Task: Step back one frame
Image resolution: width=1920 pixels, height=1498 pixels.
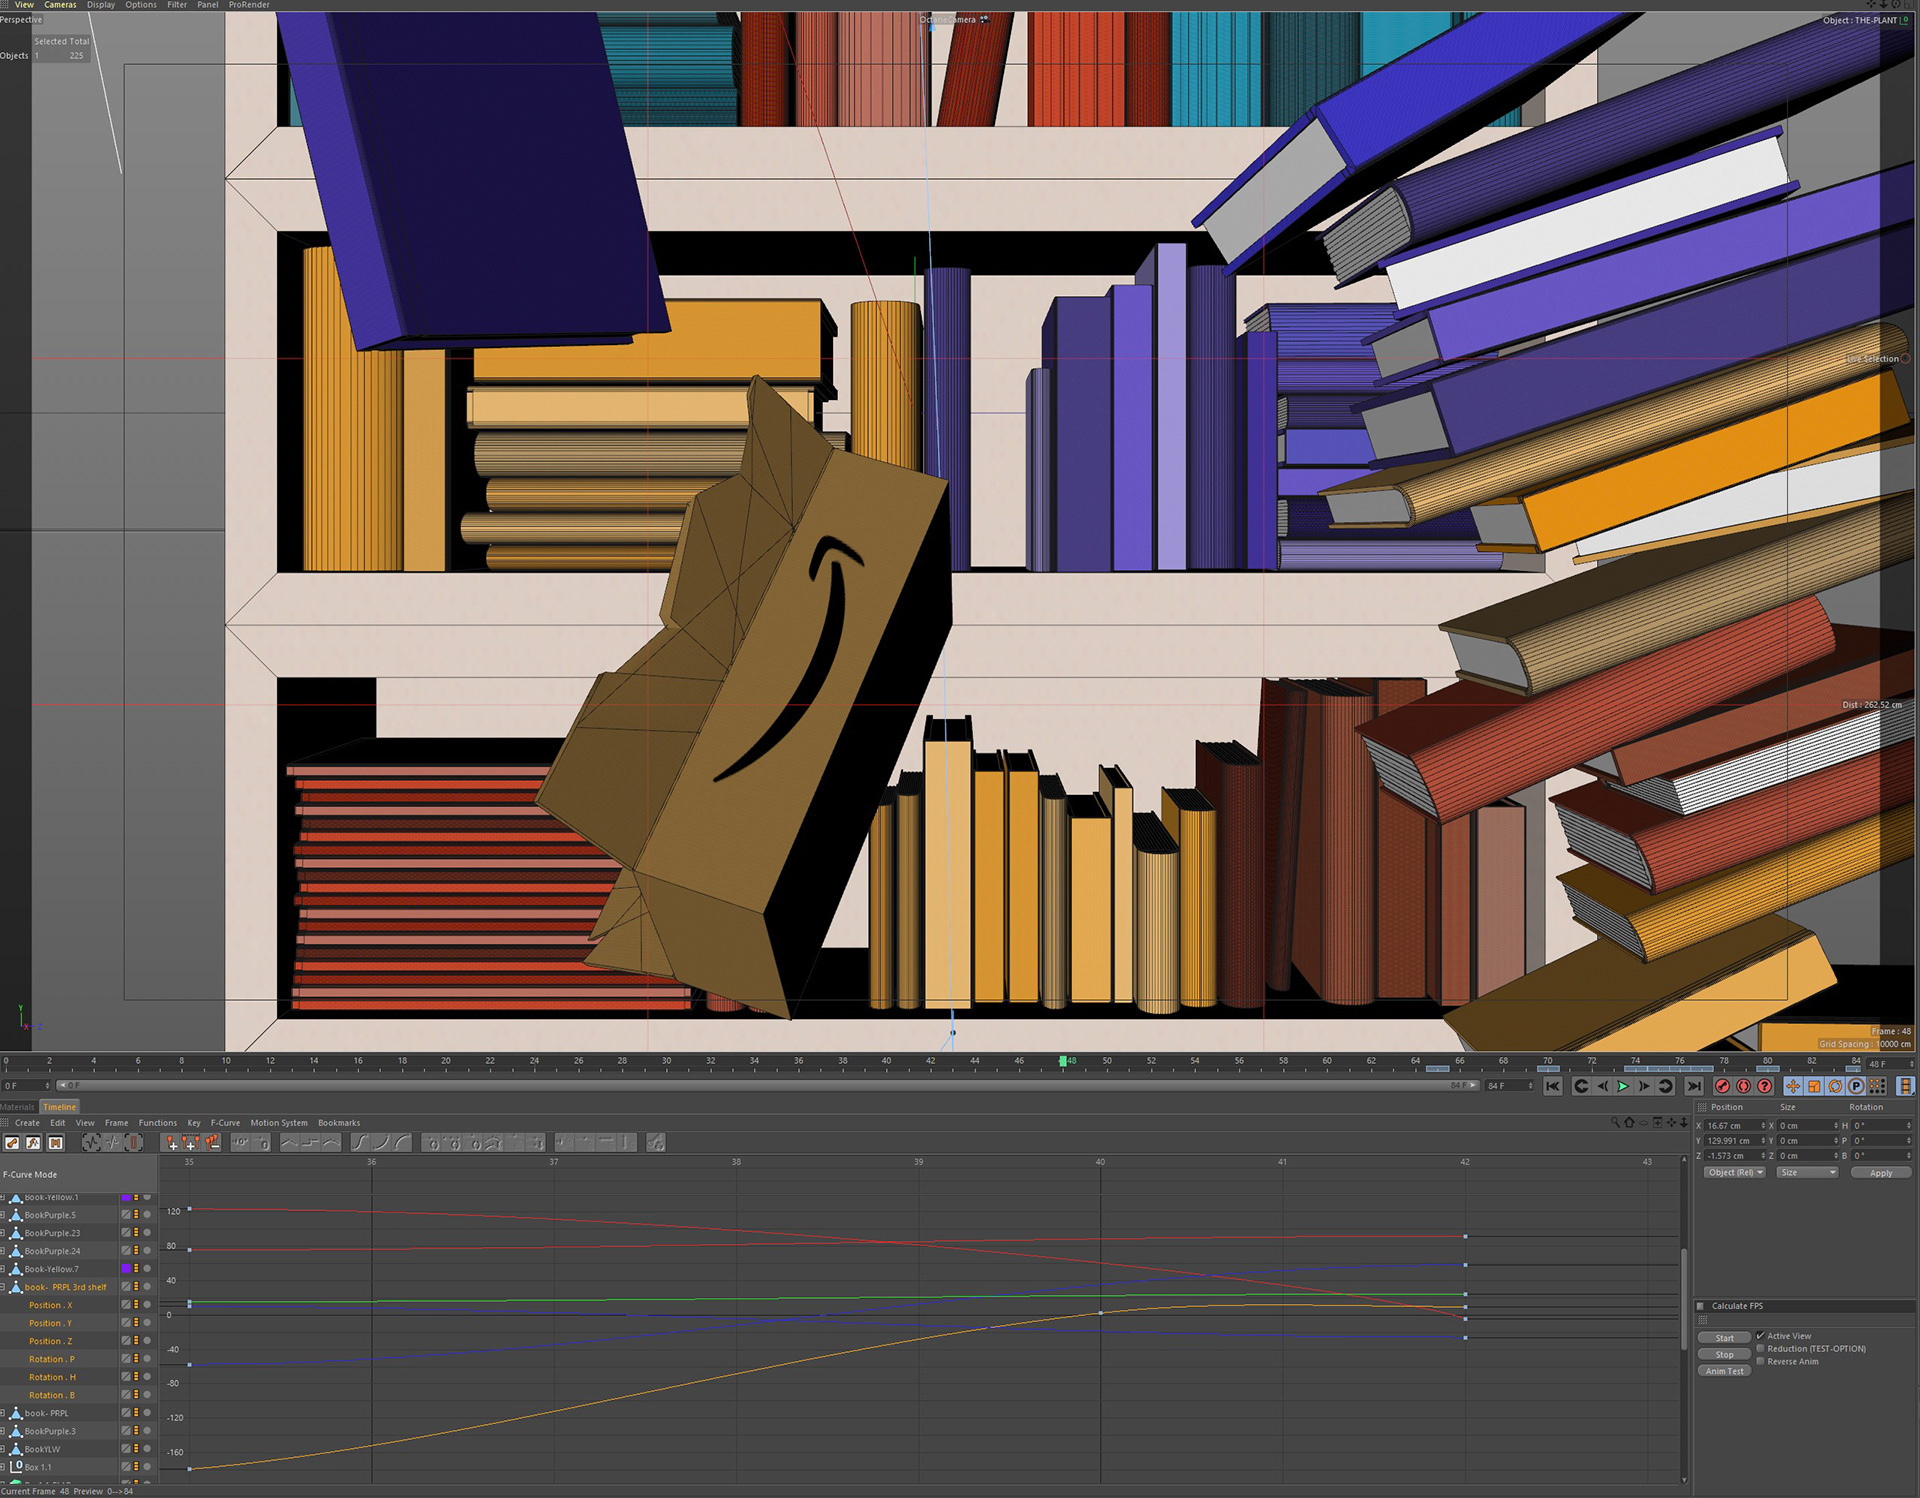Action: point(1602,1086)
